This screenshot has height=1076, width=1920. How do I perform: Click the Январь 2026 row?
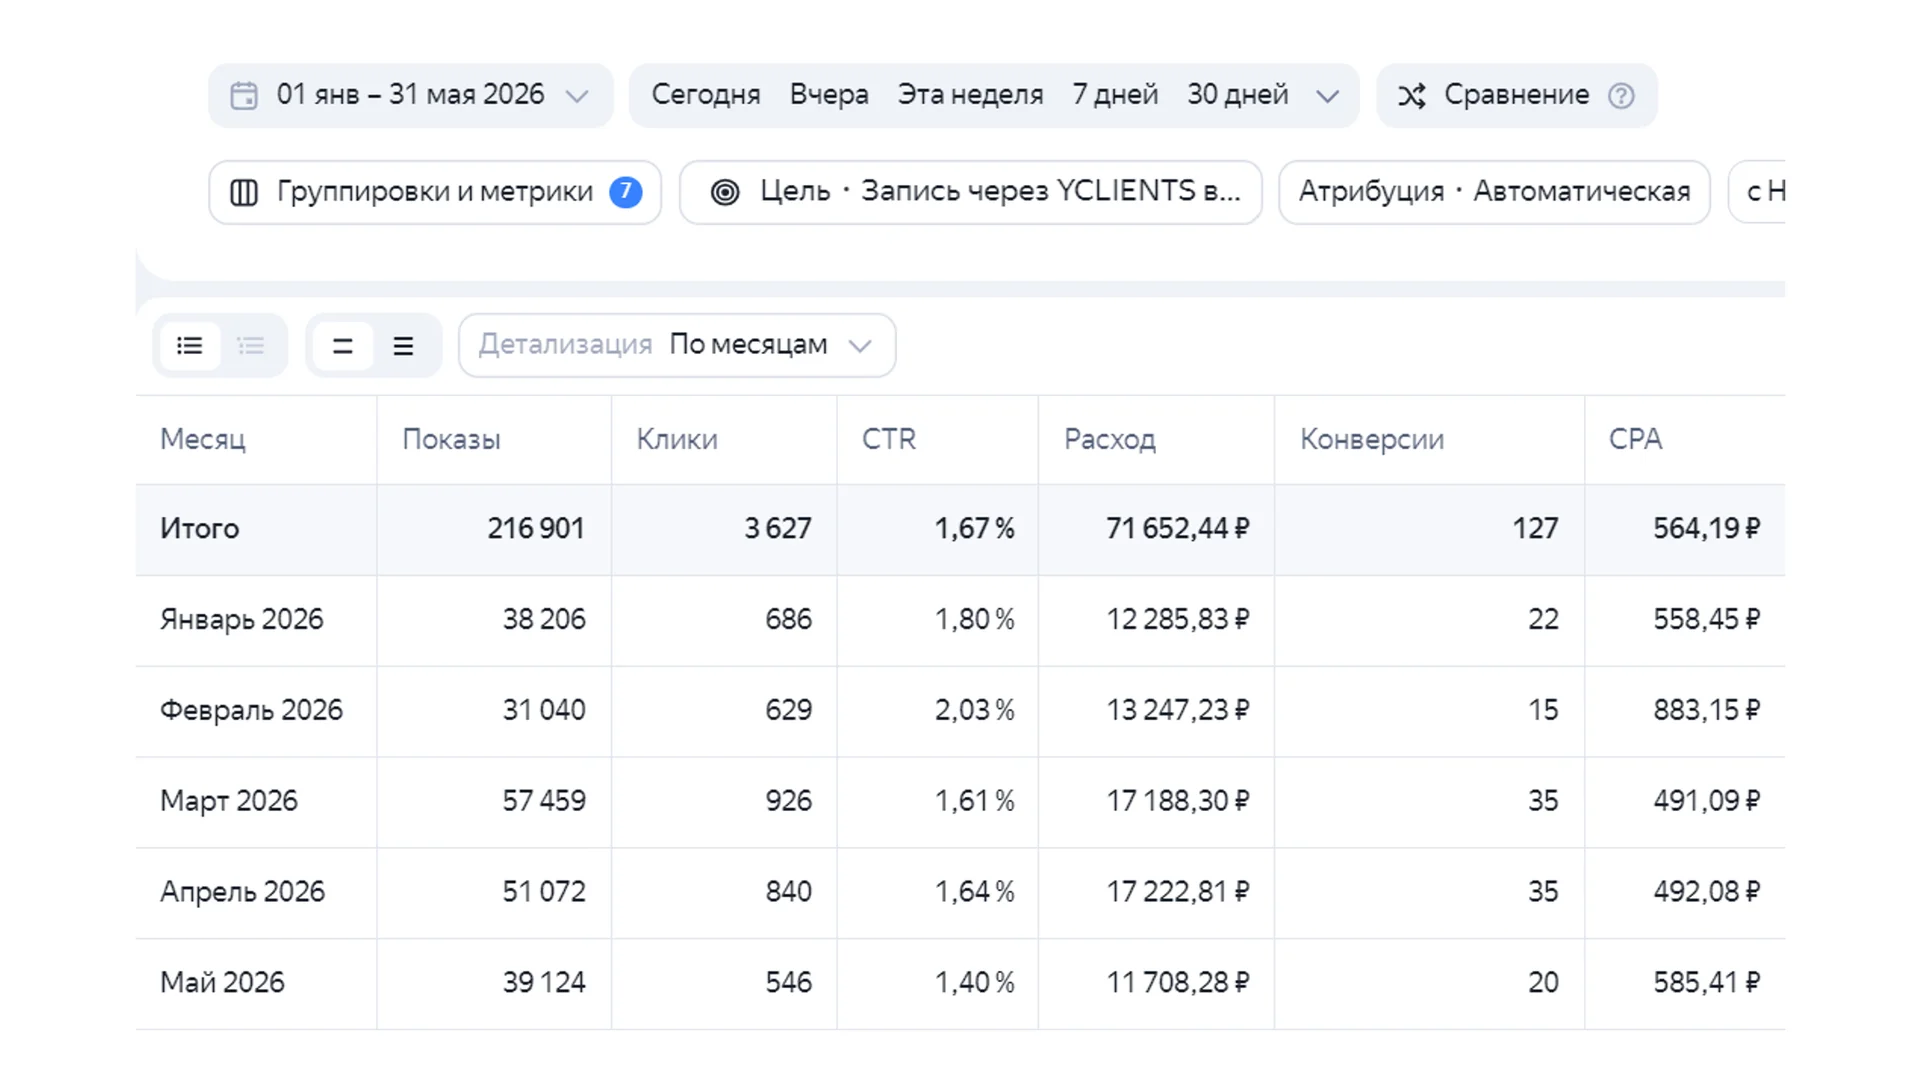960,620
